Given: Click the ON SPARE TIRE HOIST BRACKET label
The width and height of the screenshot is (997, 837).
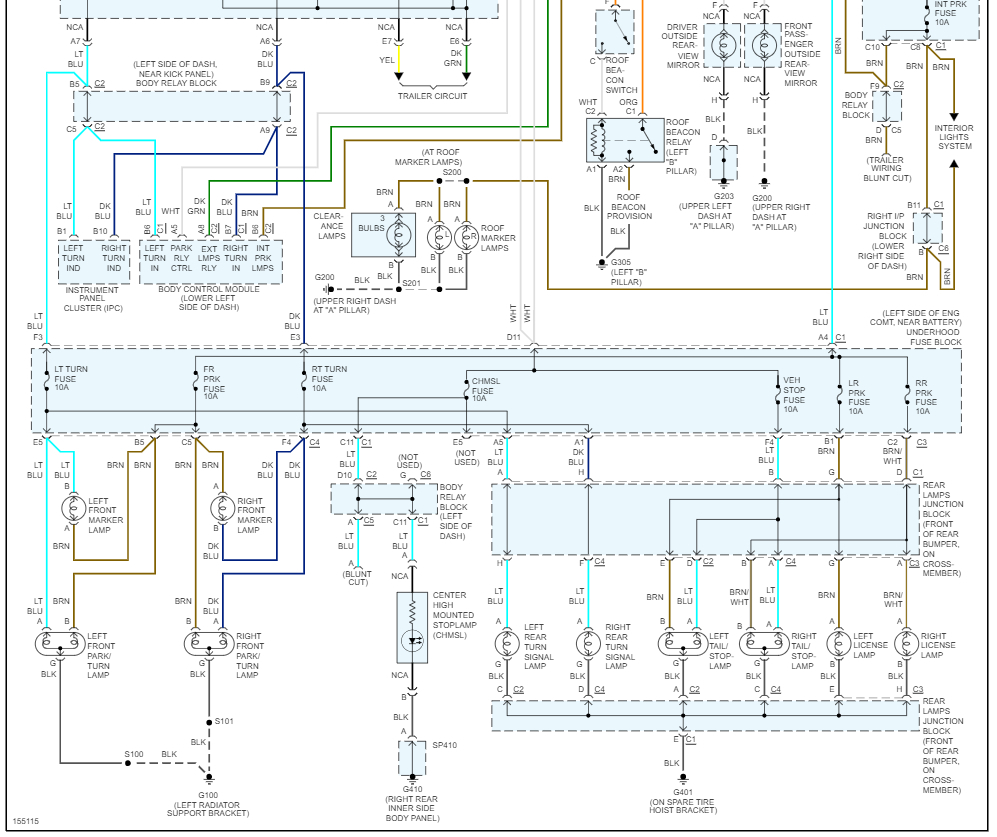Looking at the screenshot, I should pos(683,806).
